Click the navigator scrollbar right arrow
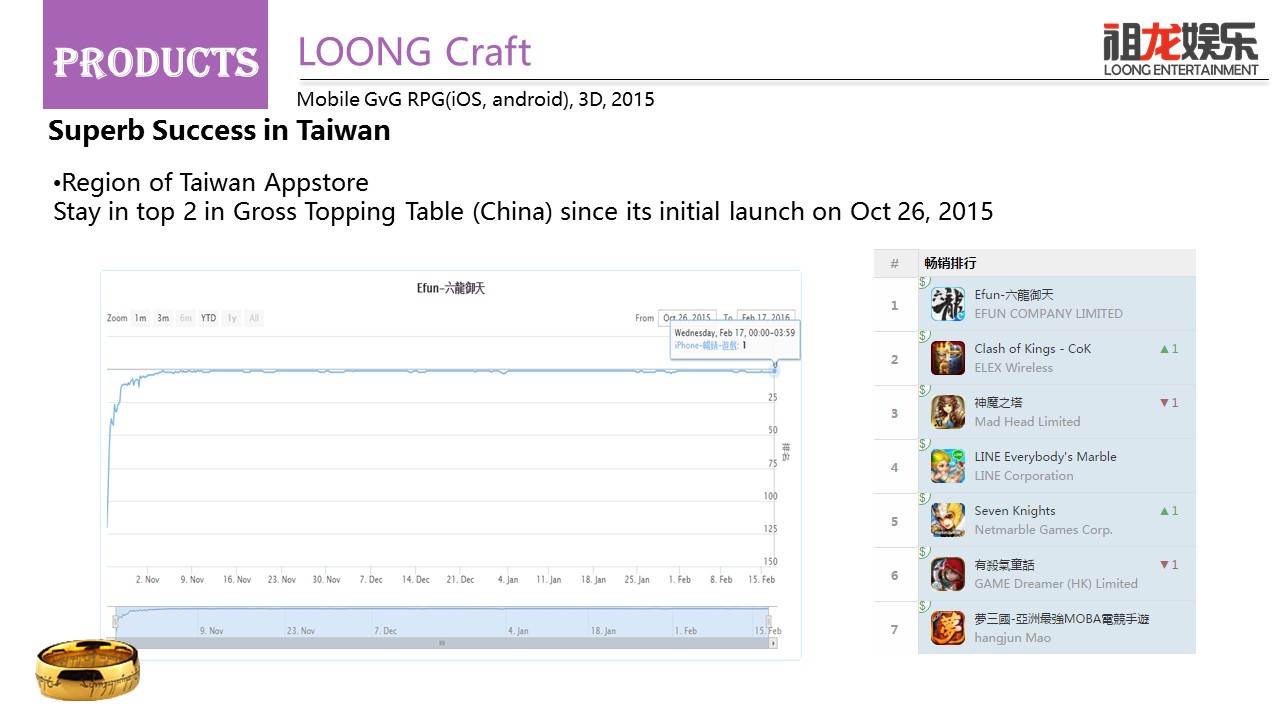The width and height of the screenshot is (1280, 720). pyautogui.click(x=772, y=644)
